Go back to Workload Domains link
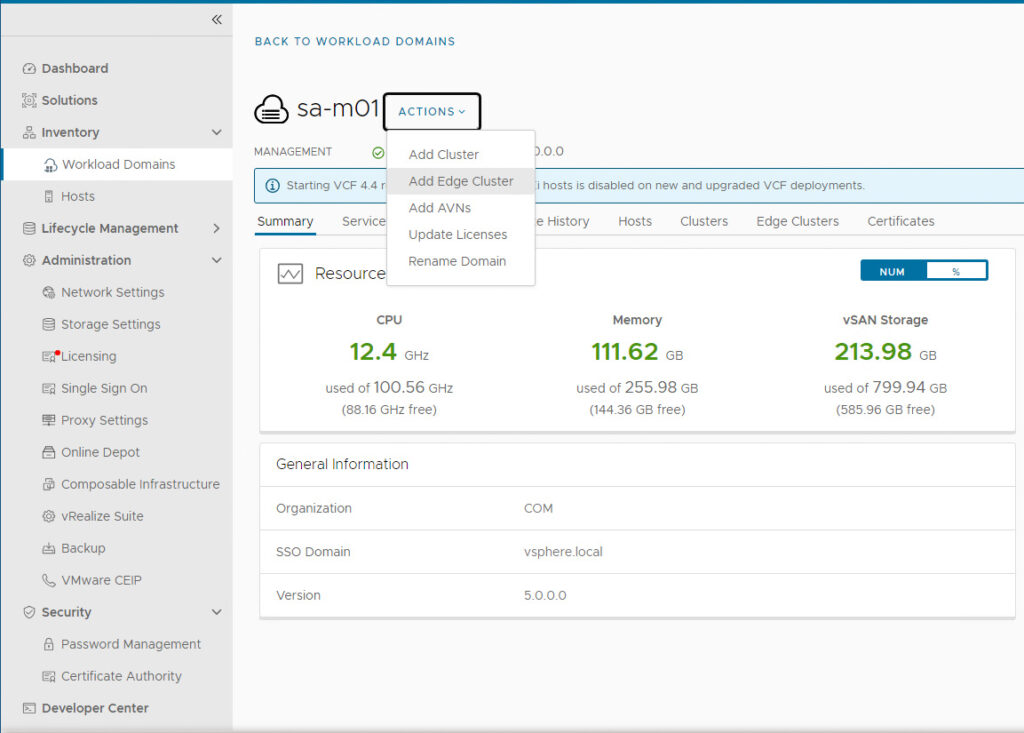 pos(355,42)
